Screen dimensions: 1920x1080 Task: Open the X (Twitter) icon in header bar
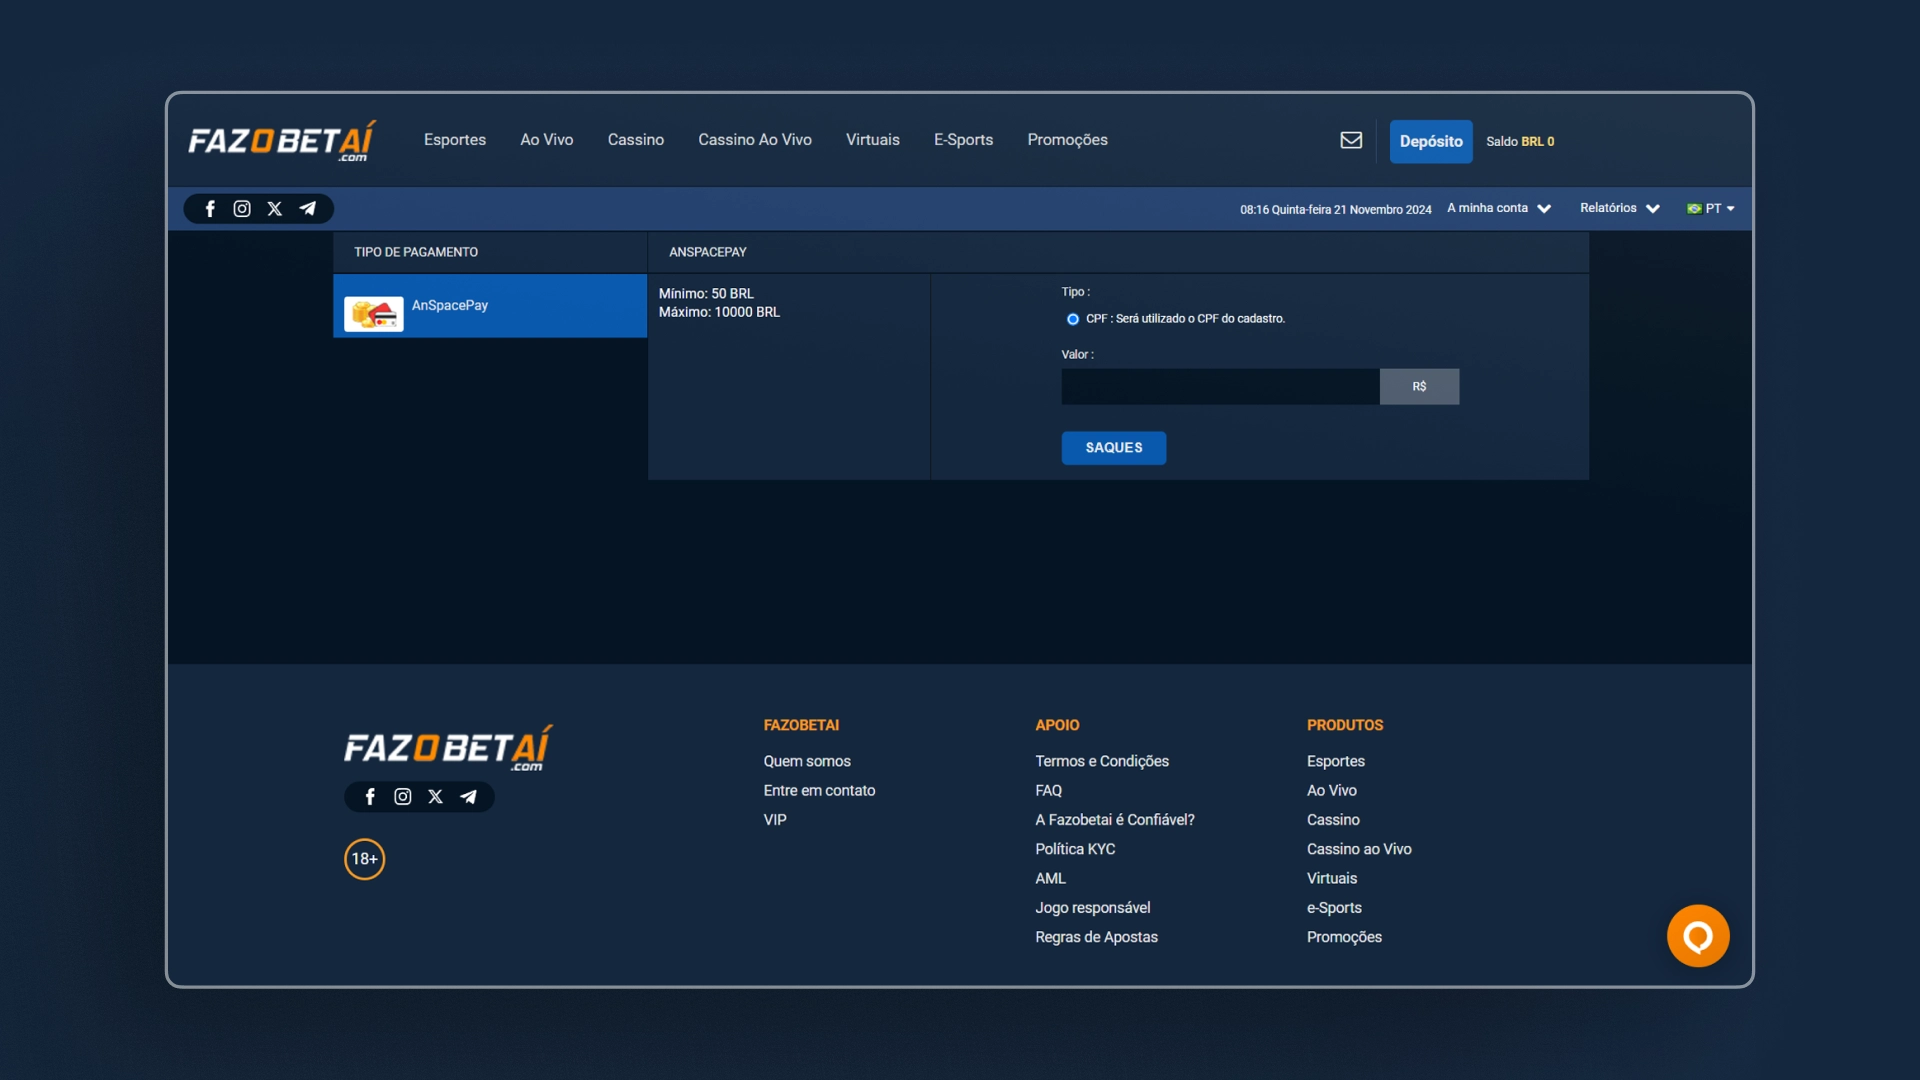point(275,208)
